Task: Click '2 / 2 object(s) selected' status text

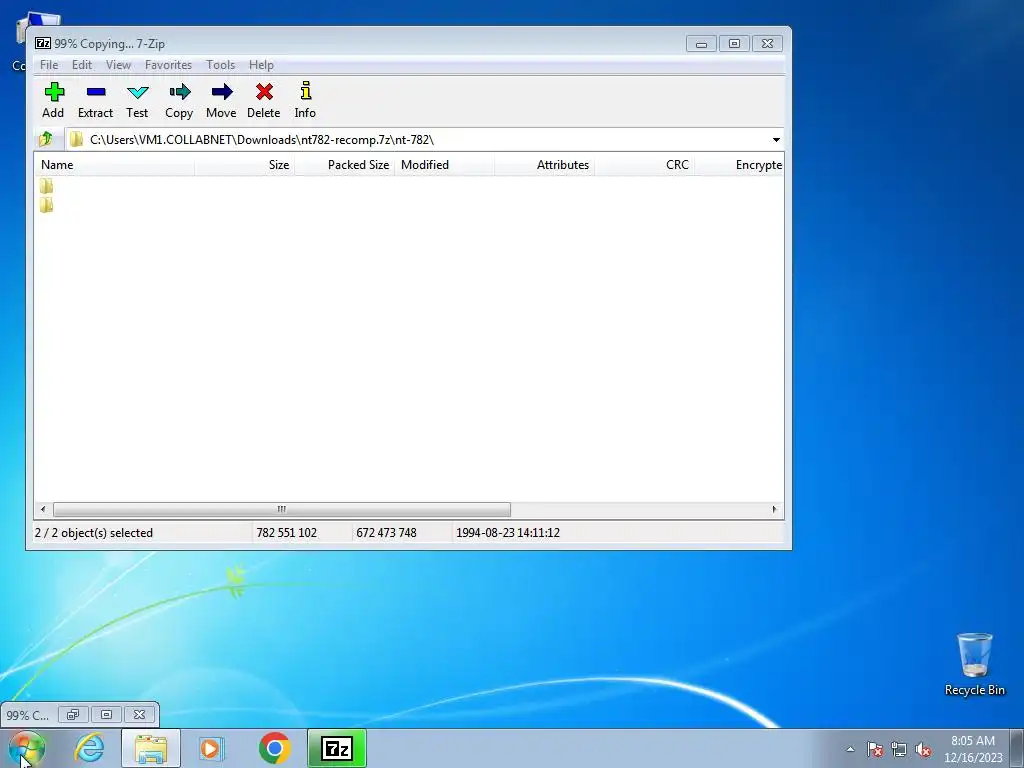Action: pos(93,533)
